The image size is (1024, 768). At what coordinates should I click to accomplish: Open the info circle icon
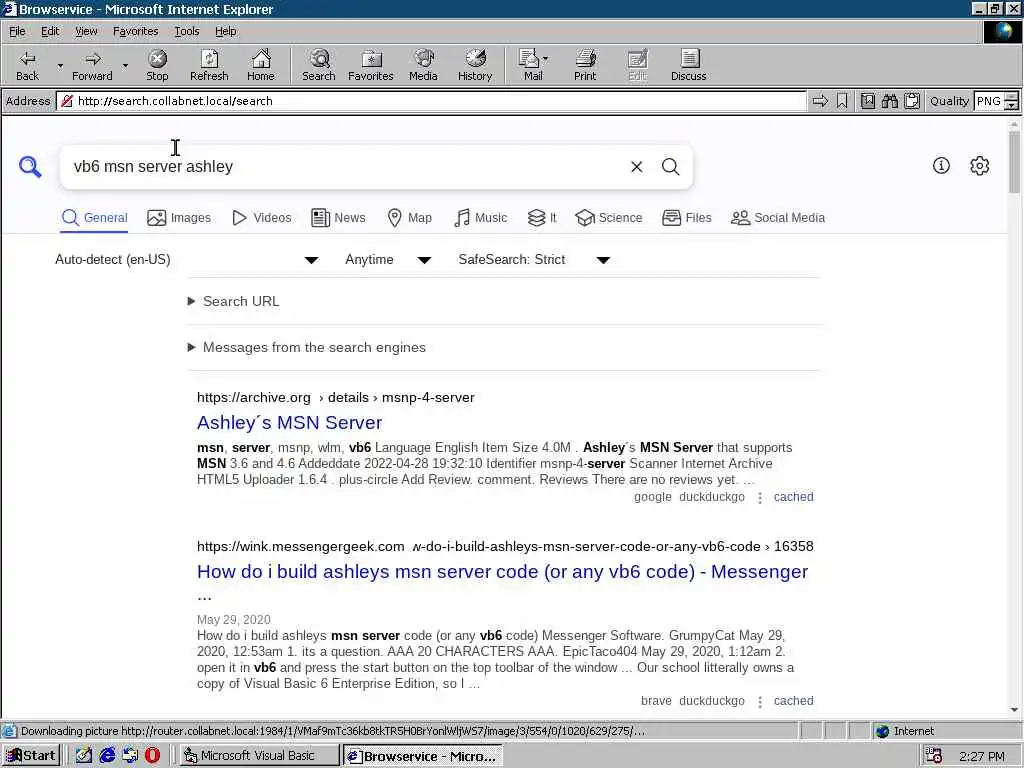941,166
